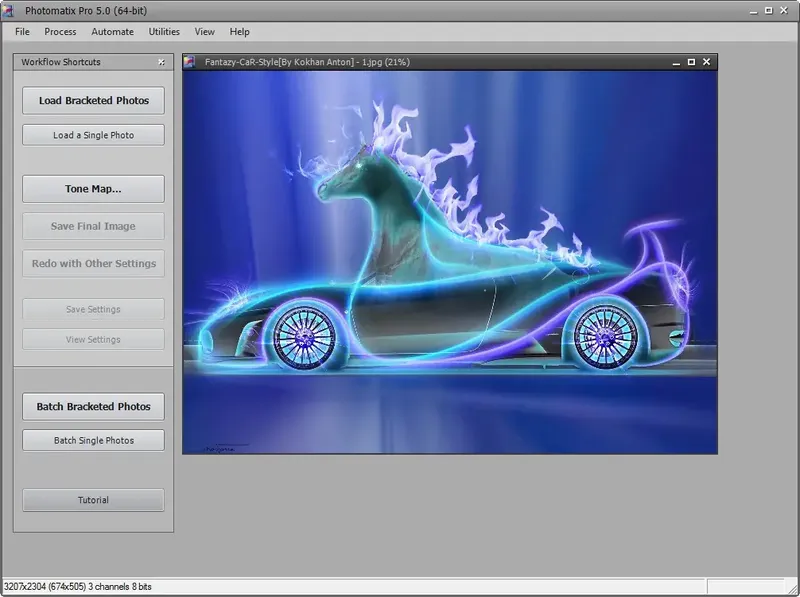
Task: Open the File menu
Action: pyautogui.click(x=22, y=32)
